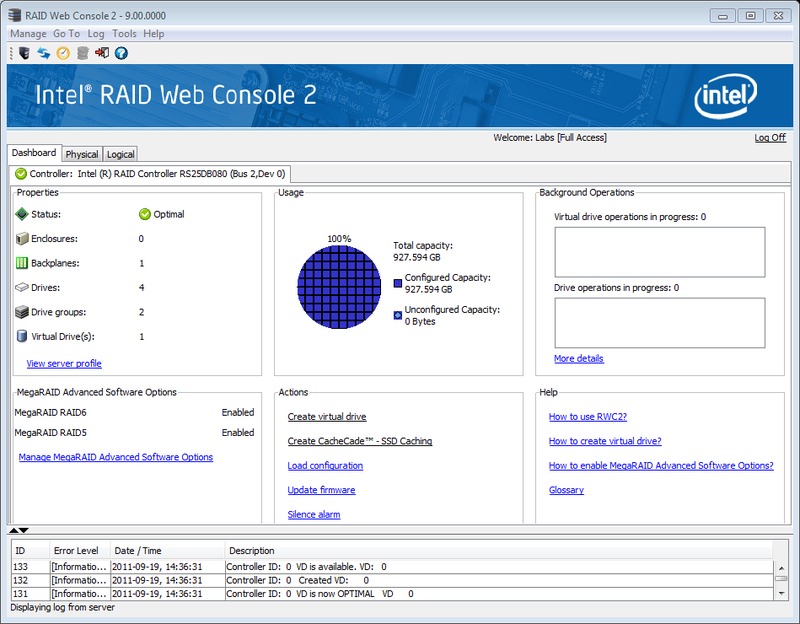Click the orange clock toolbar icon
The width and height of the screenshot is (800, 624).
(x=63, y=53)
